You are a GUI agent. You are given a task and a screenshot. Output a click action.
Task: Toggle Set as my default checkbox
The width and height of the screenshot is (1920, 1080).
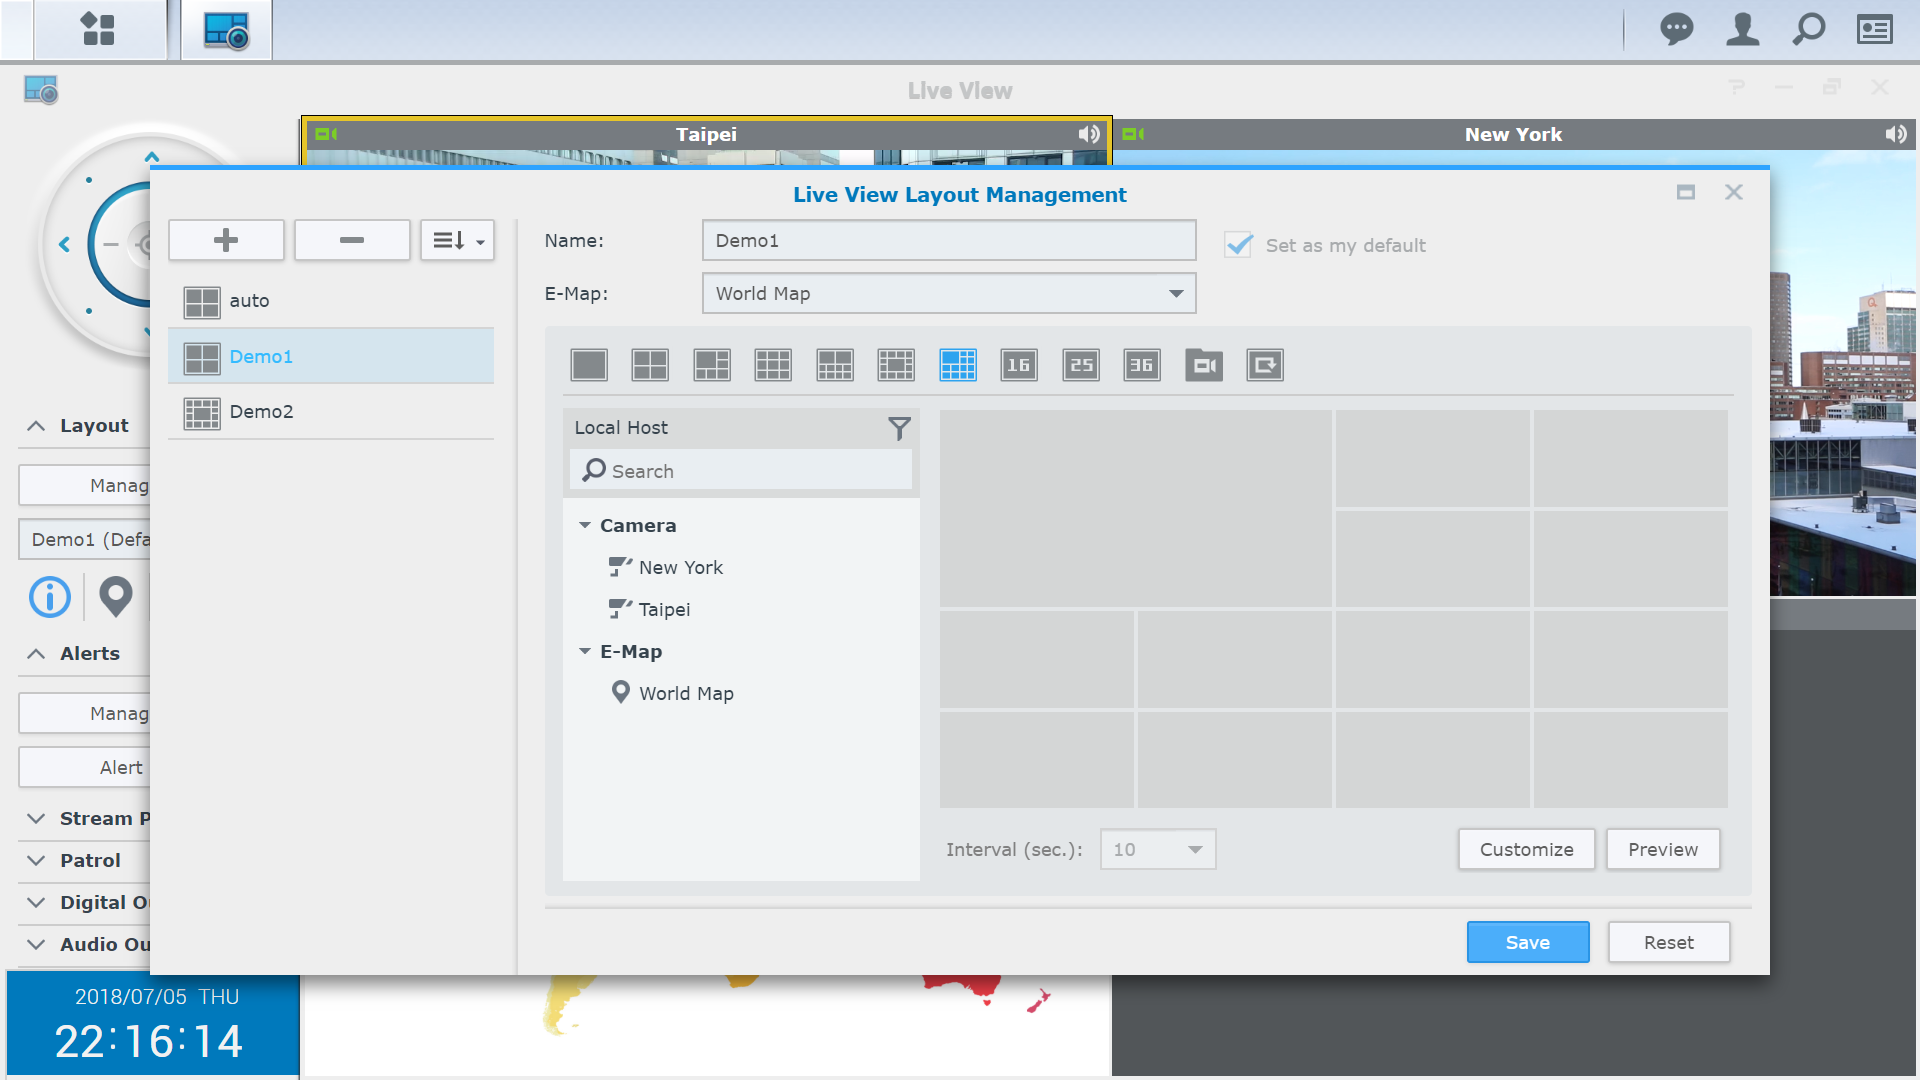pyautogui.click(x=1238, y=245)
